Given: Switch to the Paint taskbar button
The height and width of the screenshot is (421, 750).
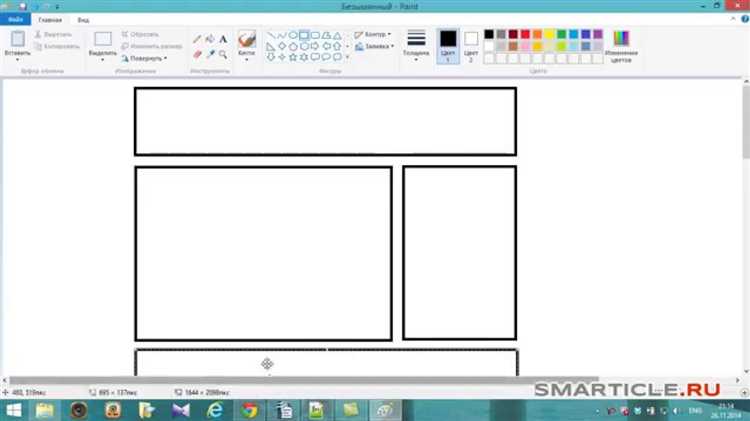Looking at the screenshot, I should [x=386, y=410].
